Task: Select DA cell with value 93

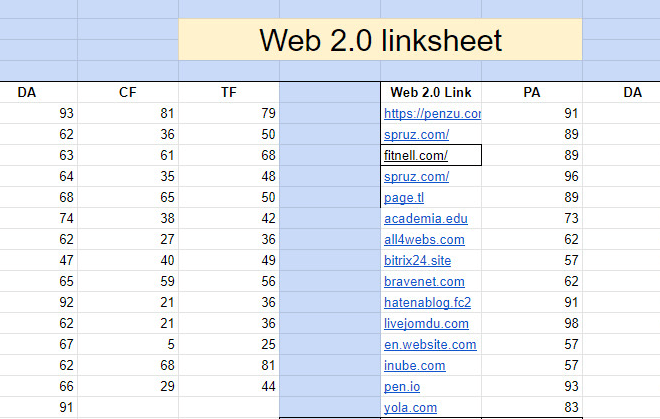Action: tap(39, 113)
